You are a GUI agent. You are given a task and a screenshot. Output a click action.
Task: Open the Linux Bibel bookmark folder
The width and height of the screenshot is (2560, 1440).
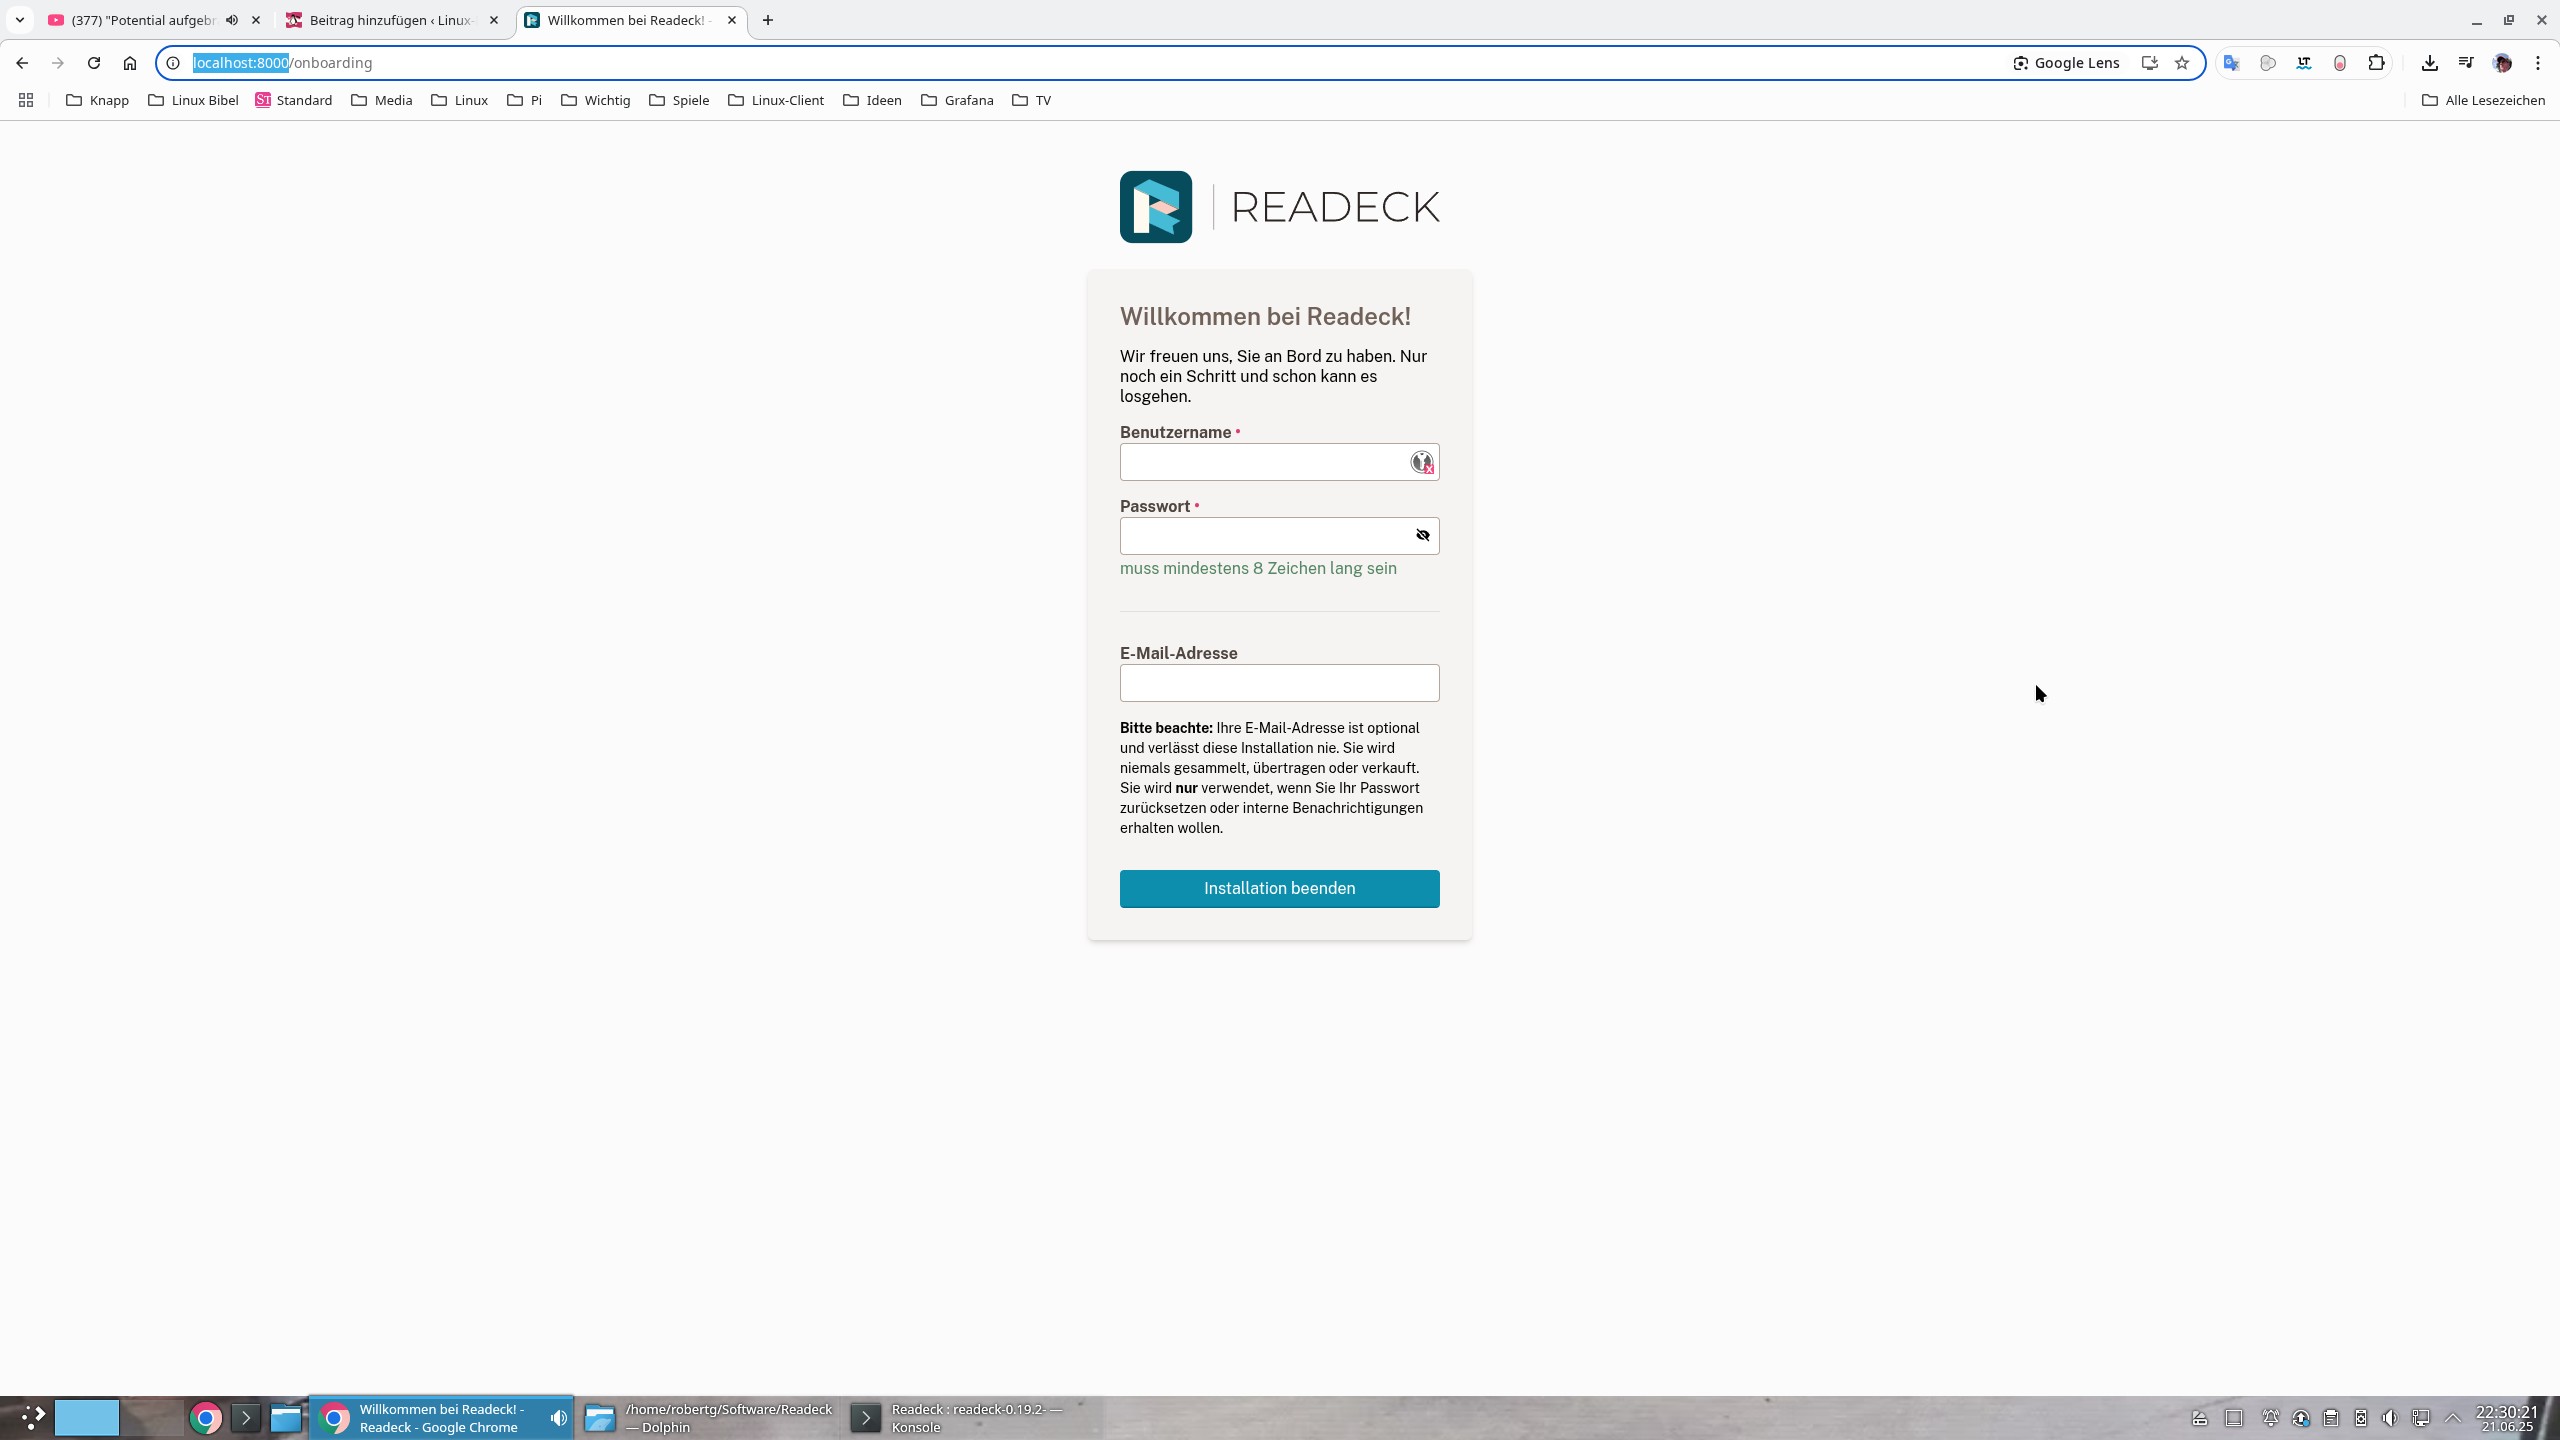pos(194,100)
